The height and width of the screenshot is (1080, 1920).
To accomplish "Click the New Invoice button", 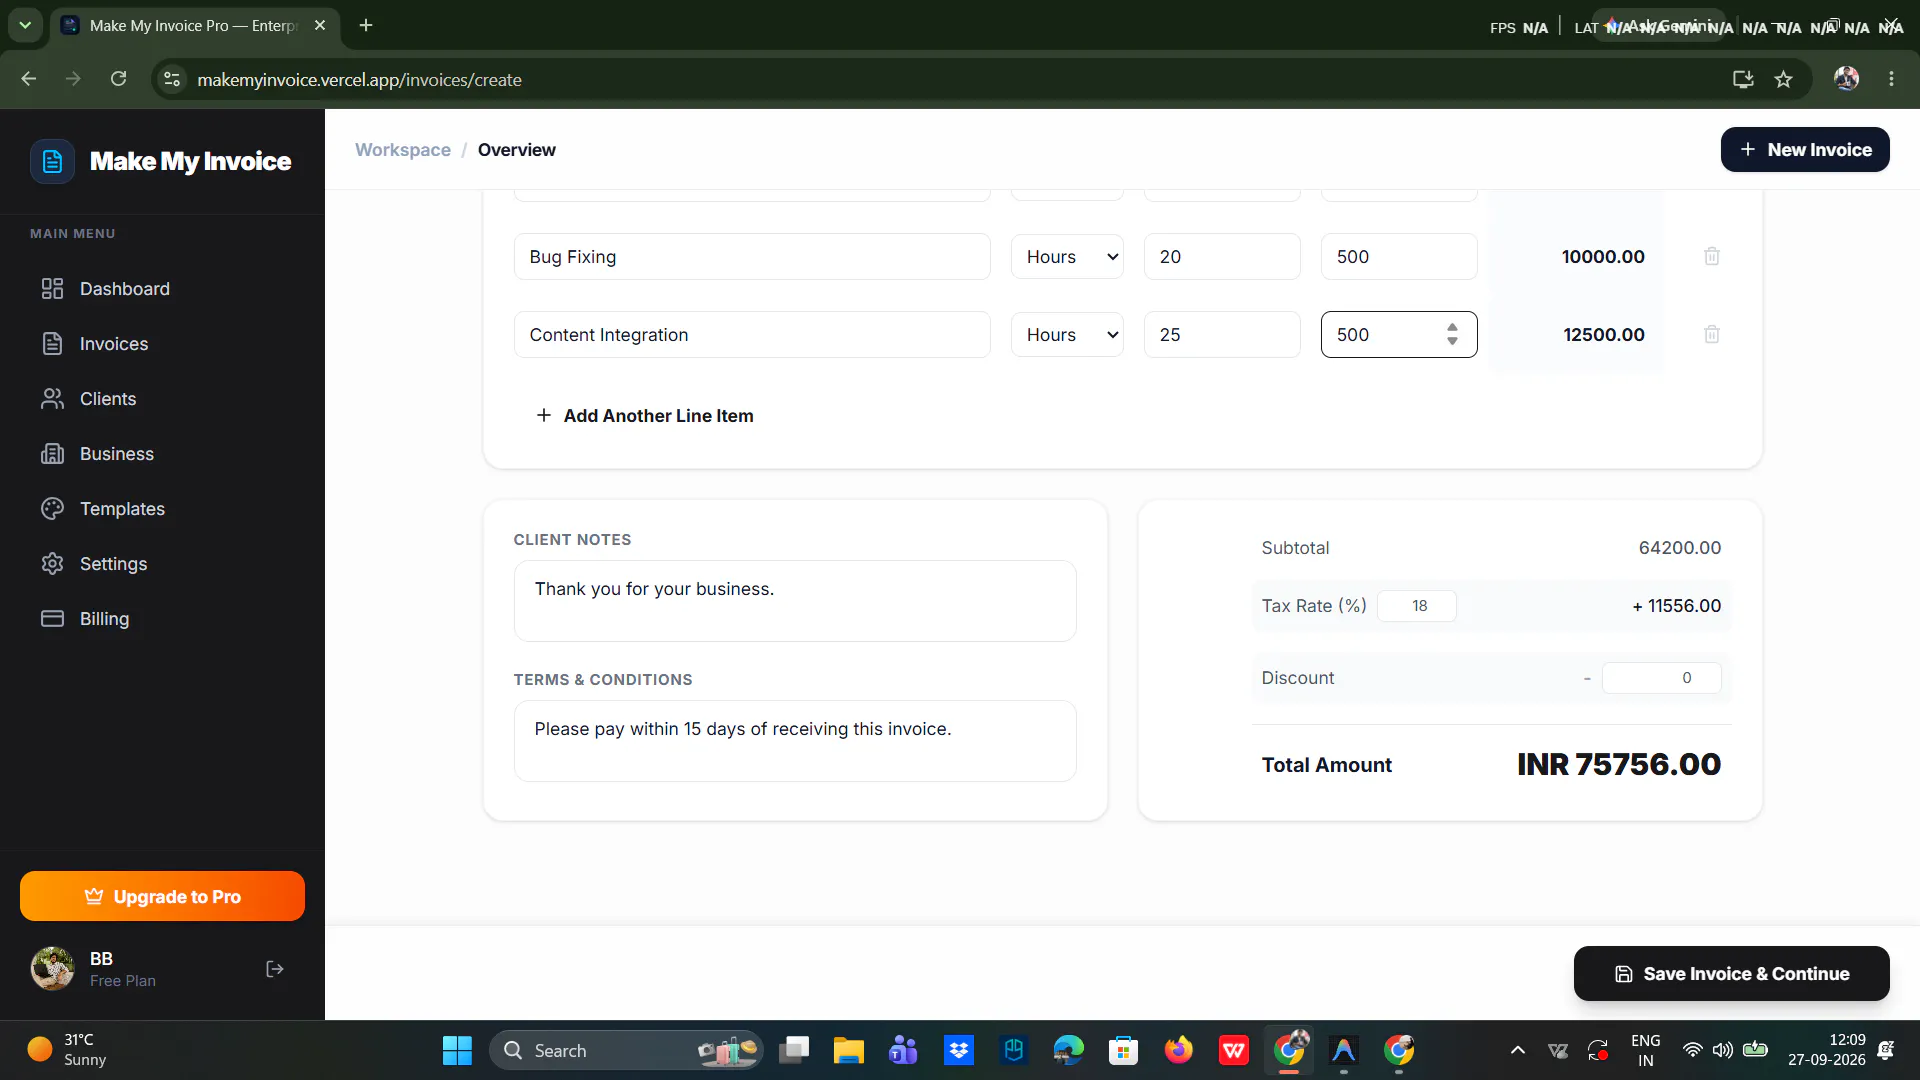I will [x=1805, y=150].
